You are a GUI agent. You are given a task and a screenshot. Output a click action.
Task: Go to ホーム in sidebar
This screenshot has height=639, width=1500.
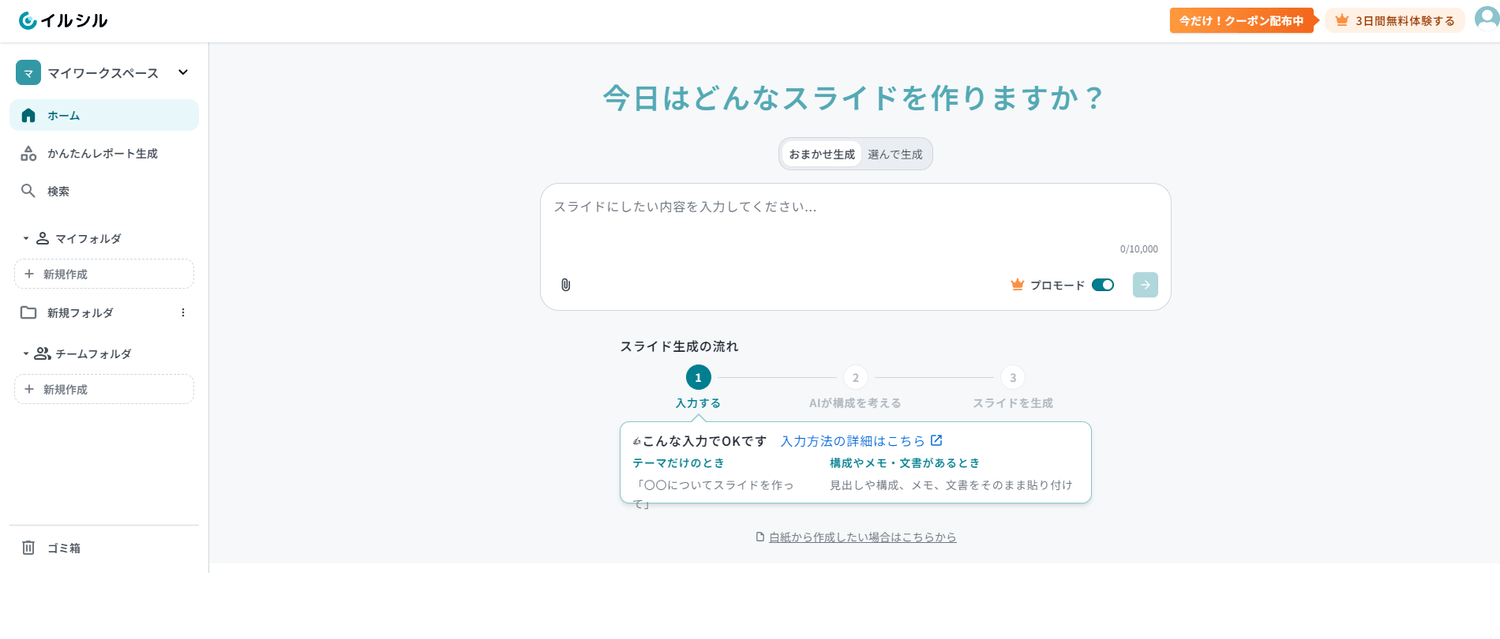pos(104,115)
